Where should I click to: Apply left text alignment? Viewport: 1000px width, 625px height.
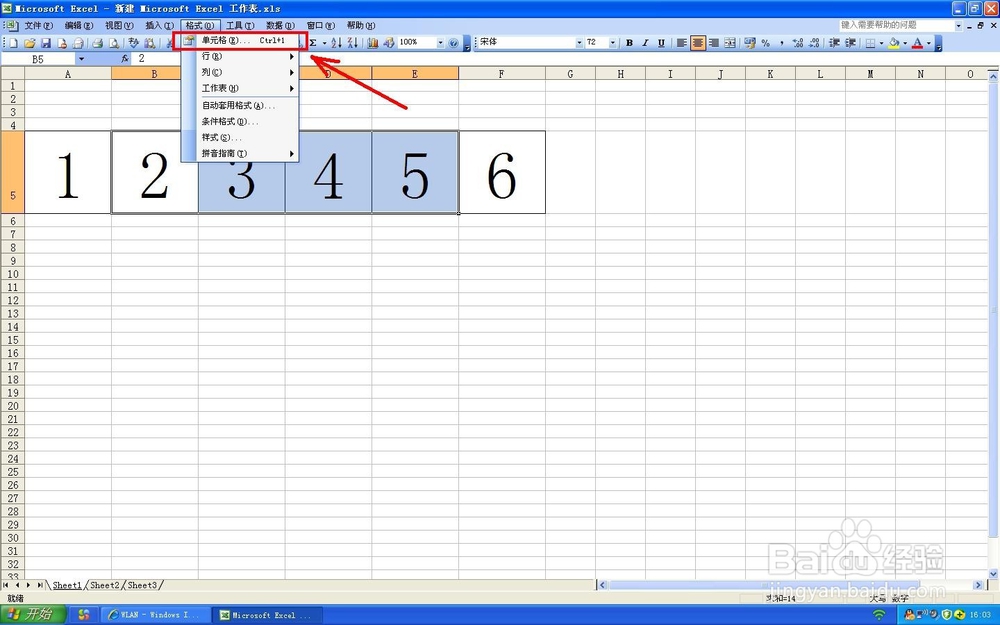(682, 43)
